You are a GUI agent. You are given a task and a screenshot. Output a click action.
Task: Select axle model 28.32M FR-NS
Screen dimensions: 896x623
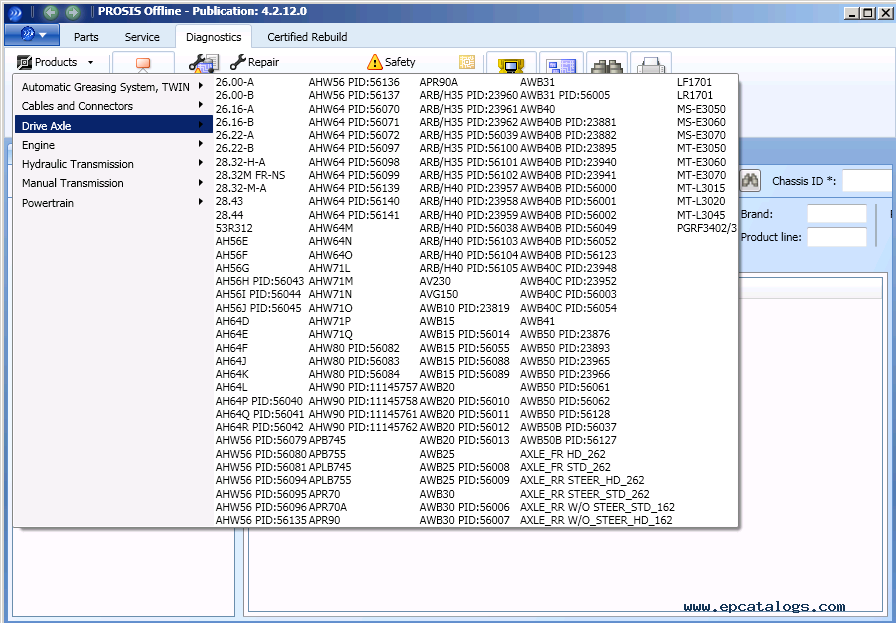coord(250,175)
